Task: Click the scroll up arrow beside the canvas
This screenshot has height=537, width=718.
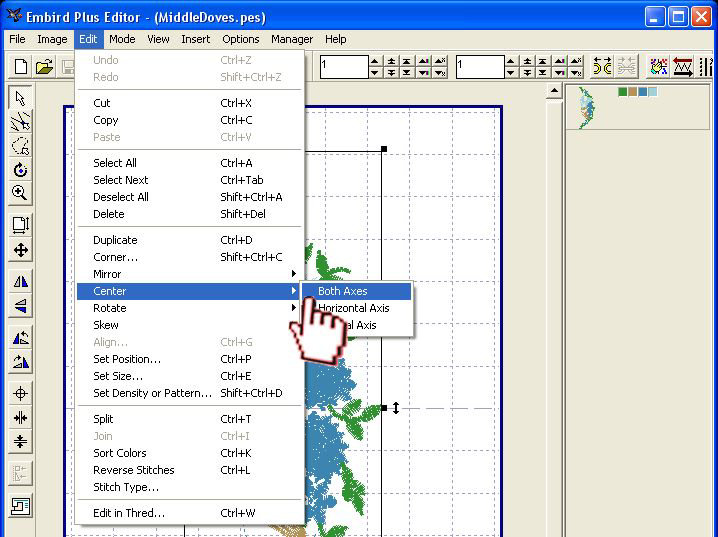Action: click(x=554, y=91)
